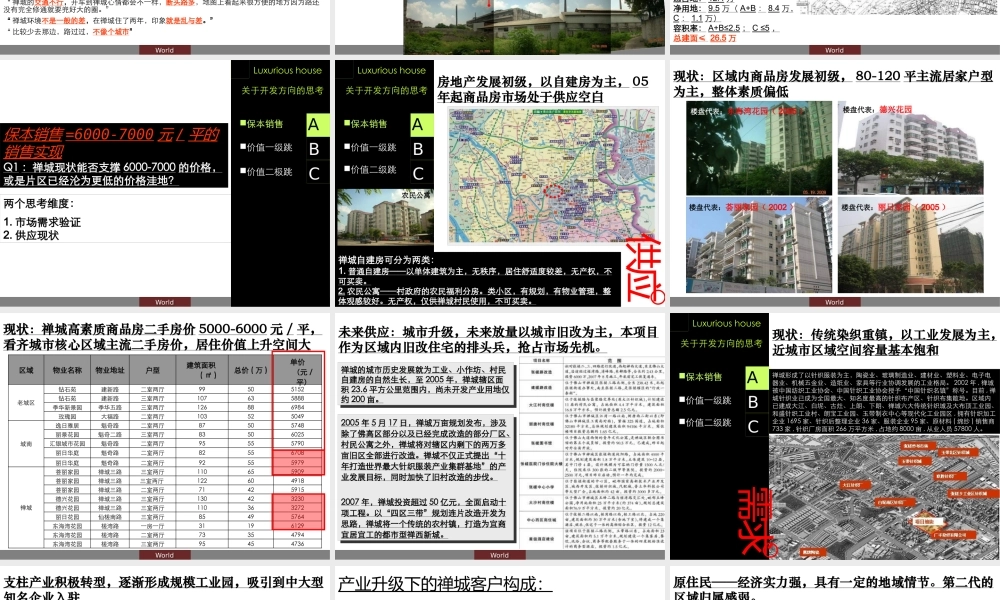Click the 支柱产业积极转型 slide title
The image size is (1000, 600).
point(164,588)
